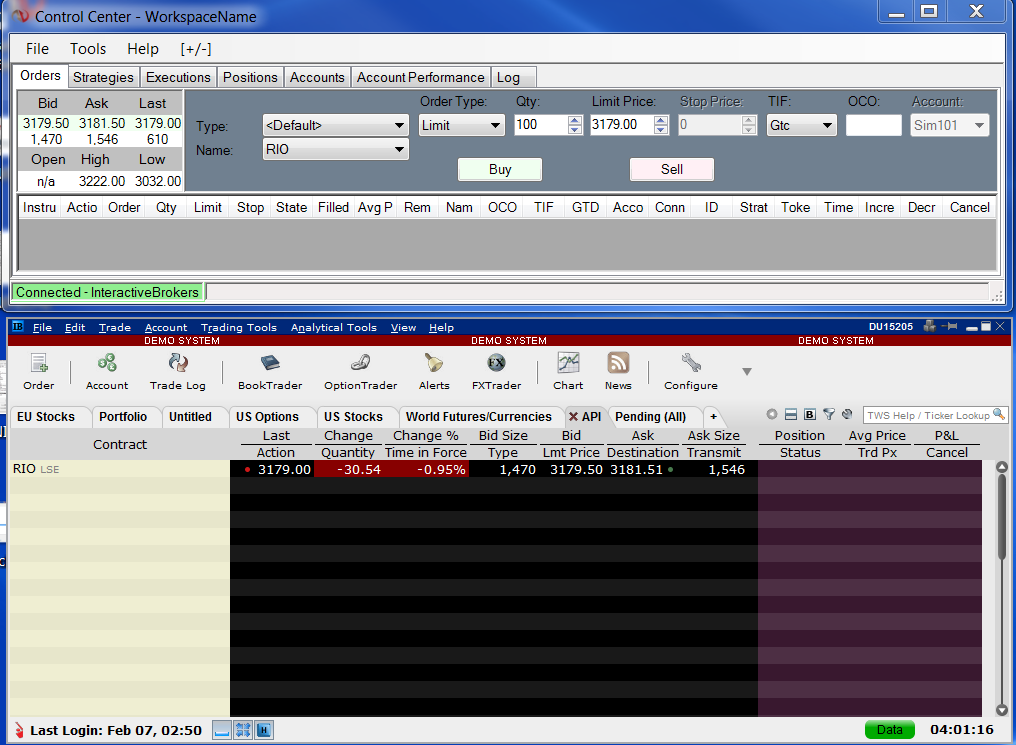This screenshot has height=745, width=1016.
Task: Open Account Sim101 dropdown
Action: 950,126
